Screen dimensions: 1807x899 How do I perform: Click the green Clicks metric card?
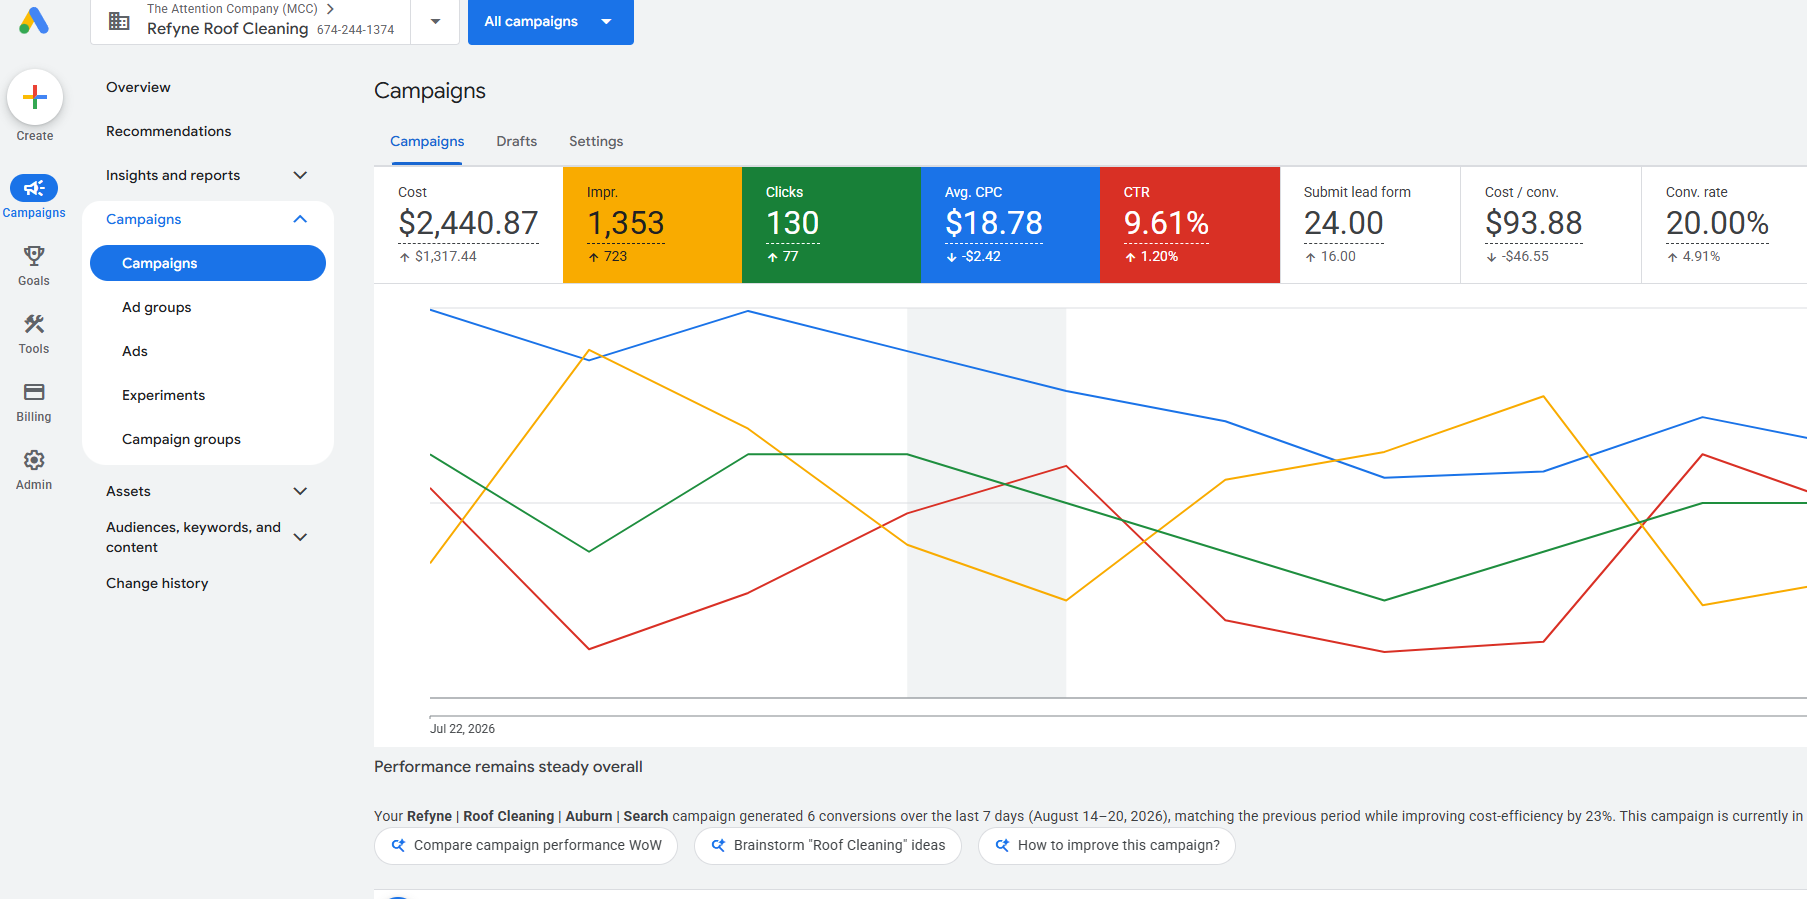coord(831,225)
